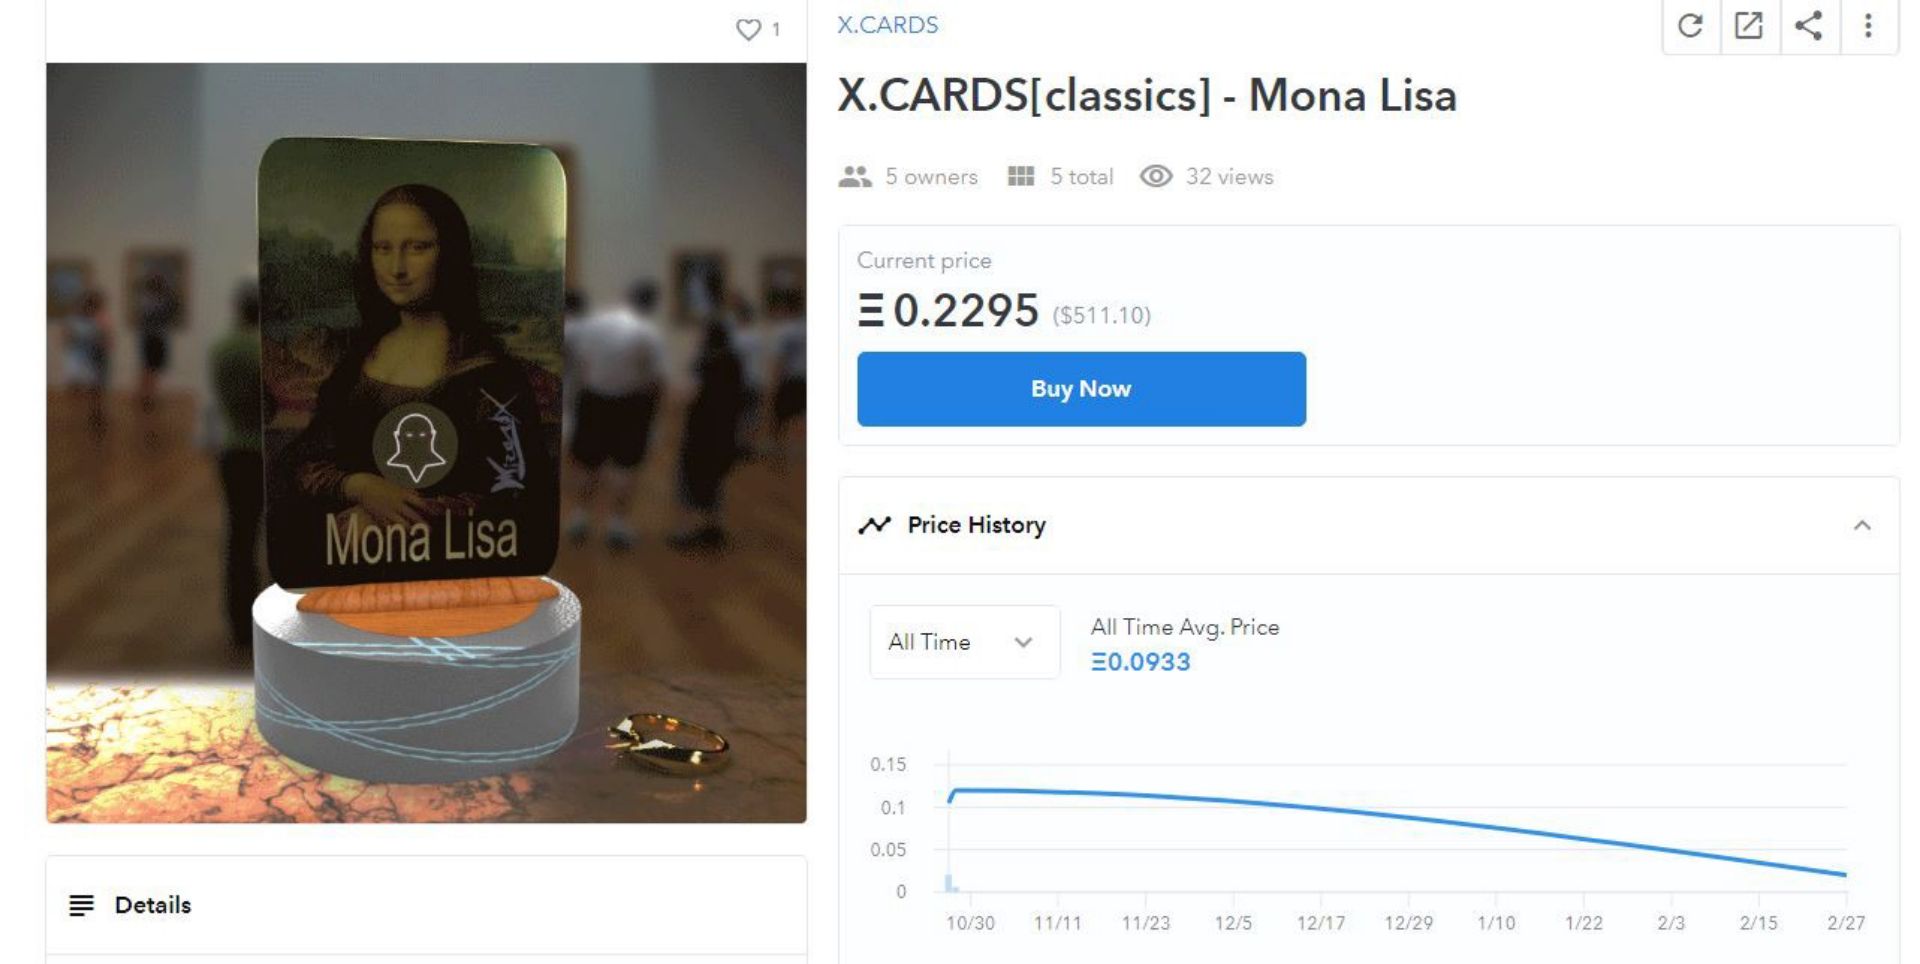
Task: Click the Price History chart icon
Action: click(874, 525)
